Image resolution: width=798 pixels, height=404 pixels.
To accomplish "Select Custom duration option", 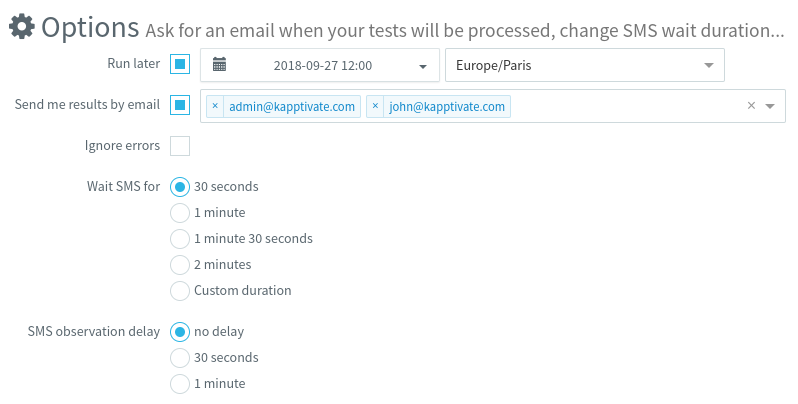I will pyautogui.click(x=180, y=290).
